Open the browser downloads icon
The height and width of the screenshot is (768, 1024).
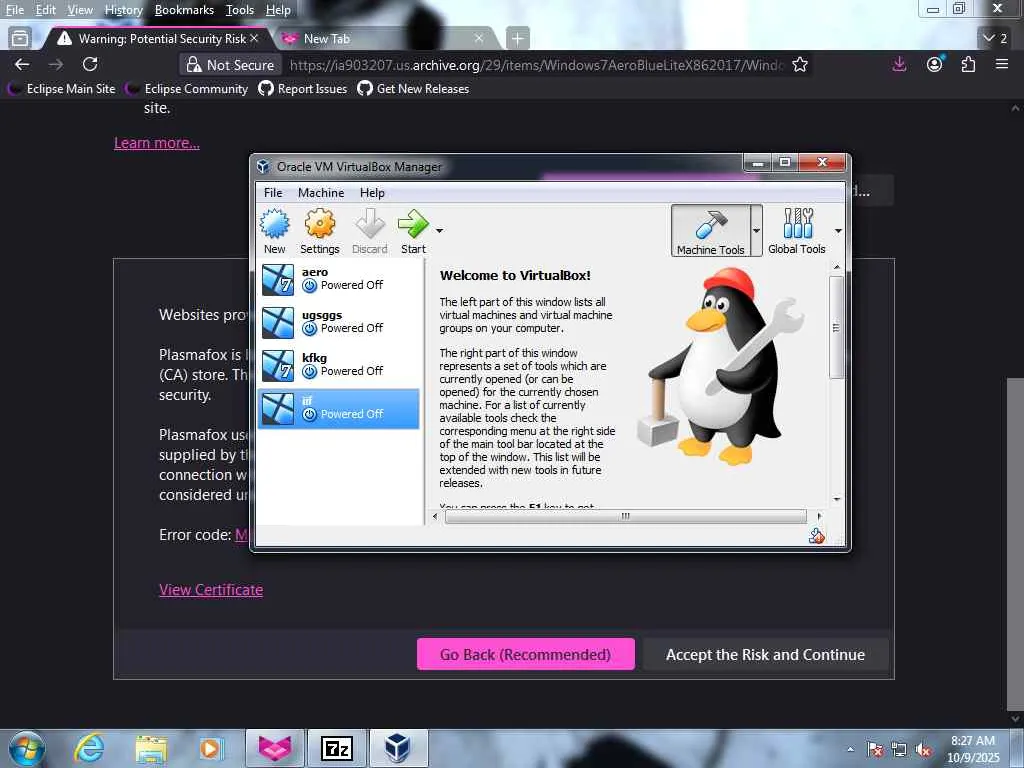tap(899, 64)
